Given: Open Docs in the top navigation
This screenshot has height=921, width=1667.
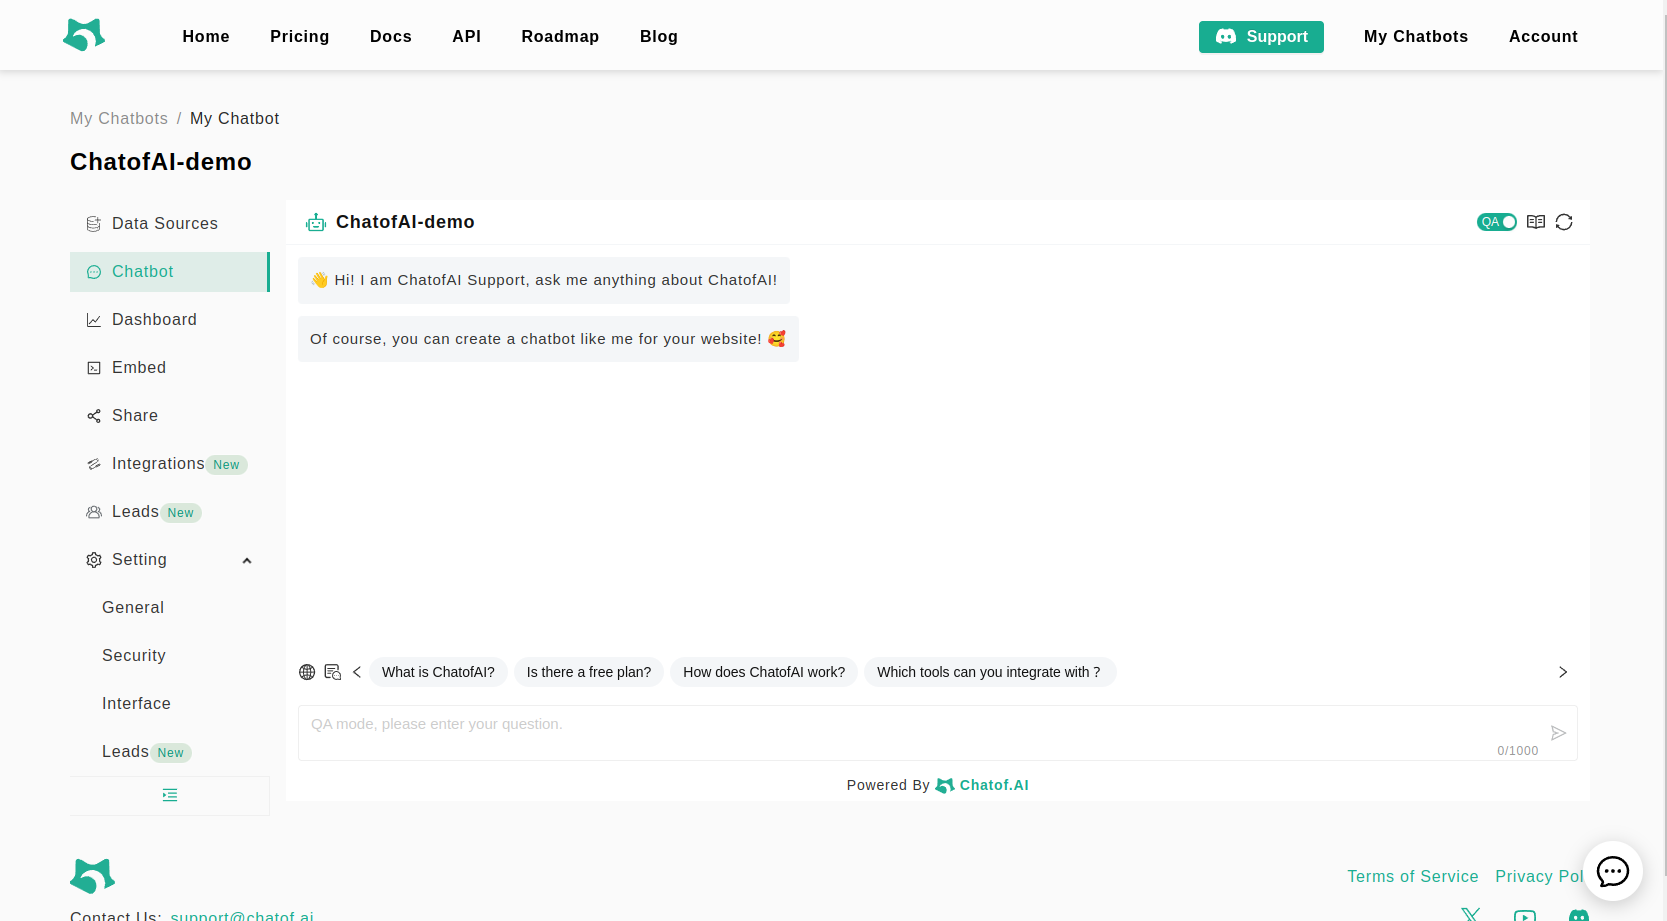Looking at the screenshot, I should pyautogui.click(x=391, y=36).
